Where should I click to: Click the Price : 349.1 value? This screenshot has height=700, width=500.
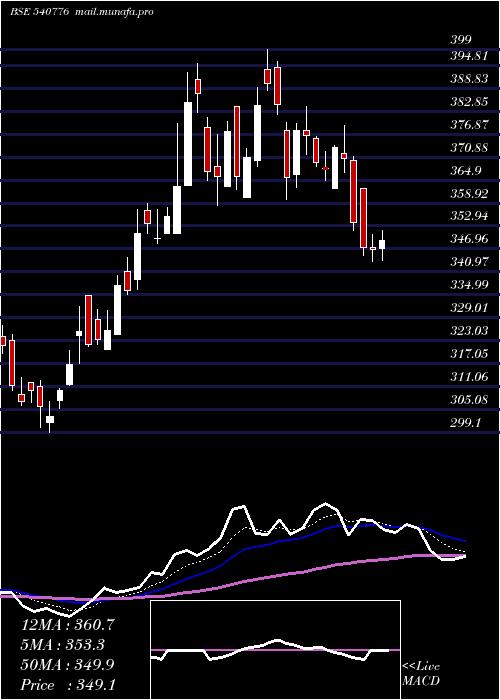68,685
